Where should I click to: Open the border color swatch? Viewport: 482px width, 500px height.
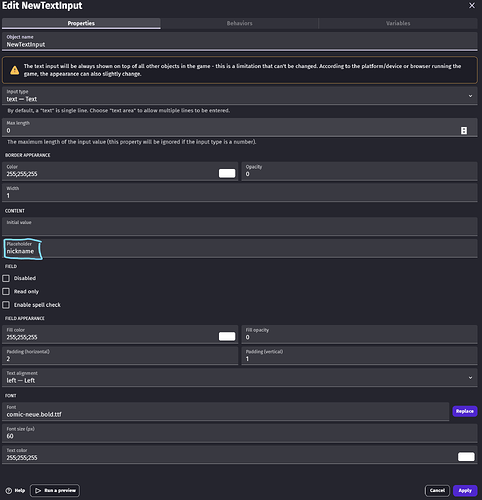pyautogui.click(x=227, y=173)
